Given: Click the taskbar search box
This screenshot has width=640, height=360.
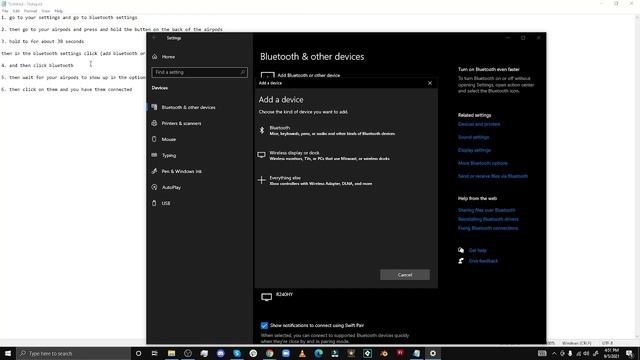Looking at the screenshot, I should pos(73,353).
